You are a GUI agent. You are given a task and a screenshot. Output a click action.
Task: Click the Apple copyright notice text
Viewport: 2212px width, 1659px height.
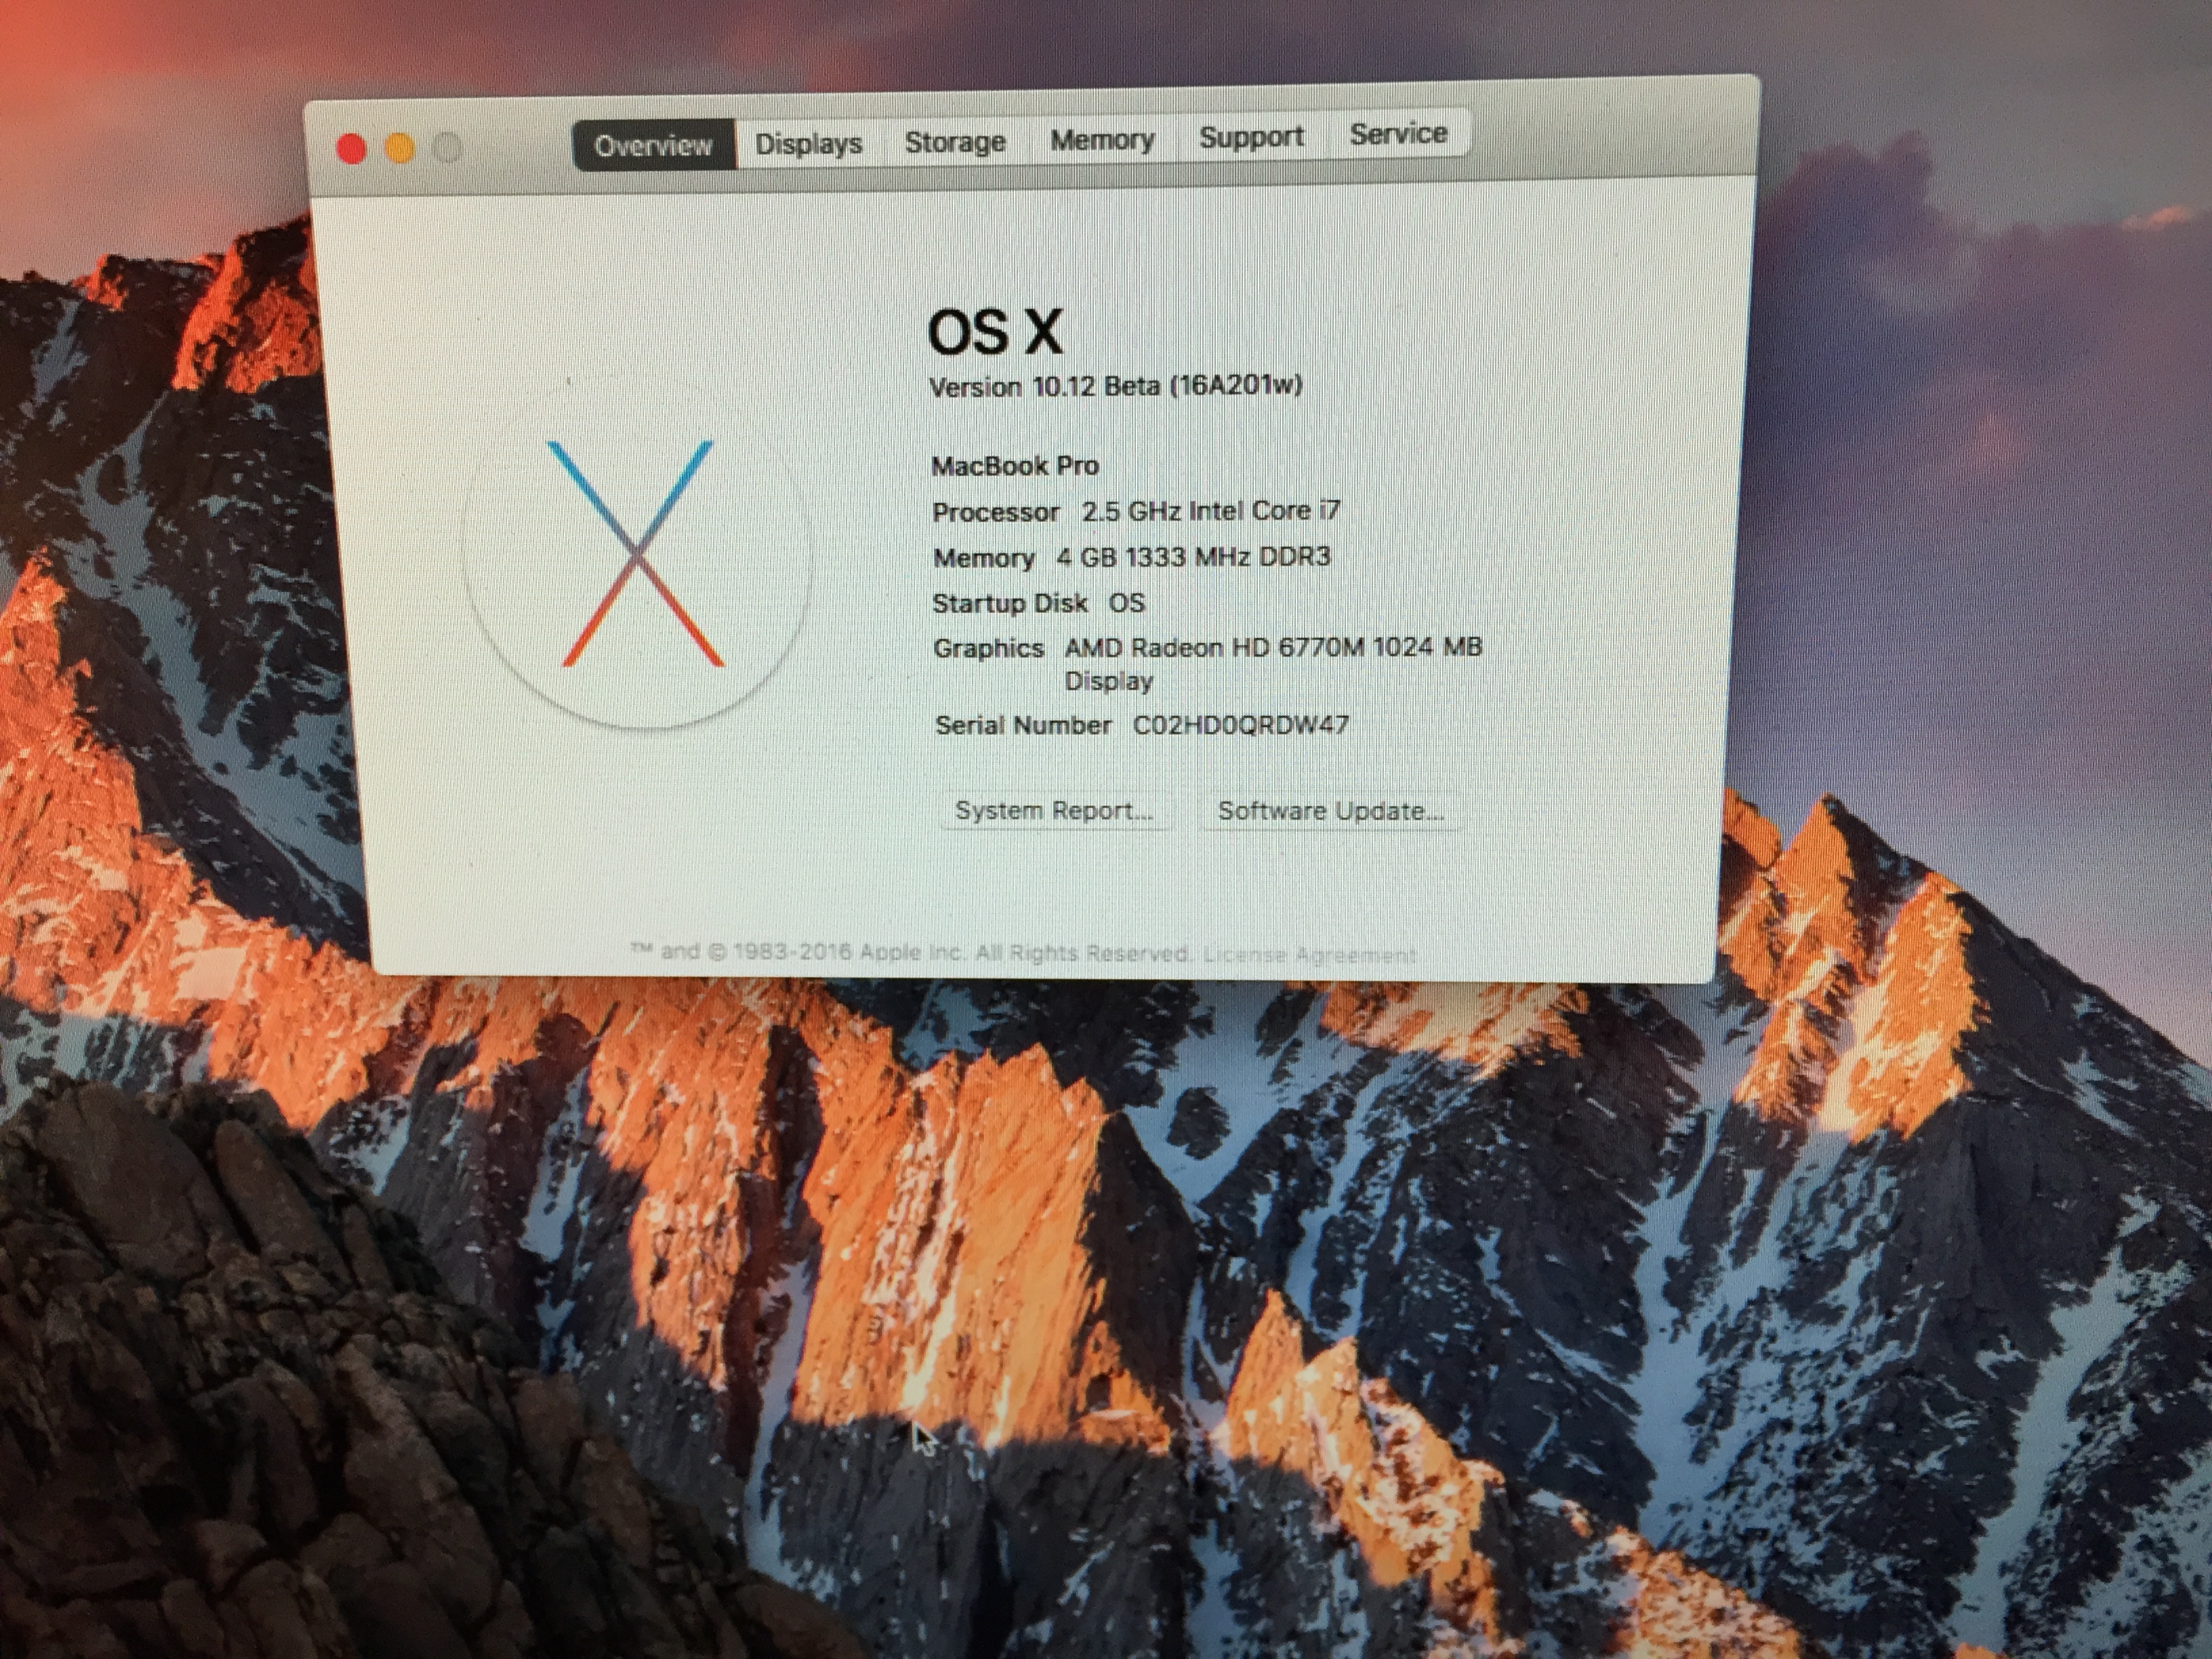coord(911,952)
